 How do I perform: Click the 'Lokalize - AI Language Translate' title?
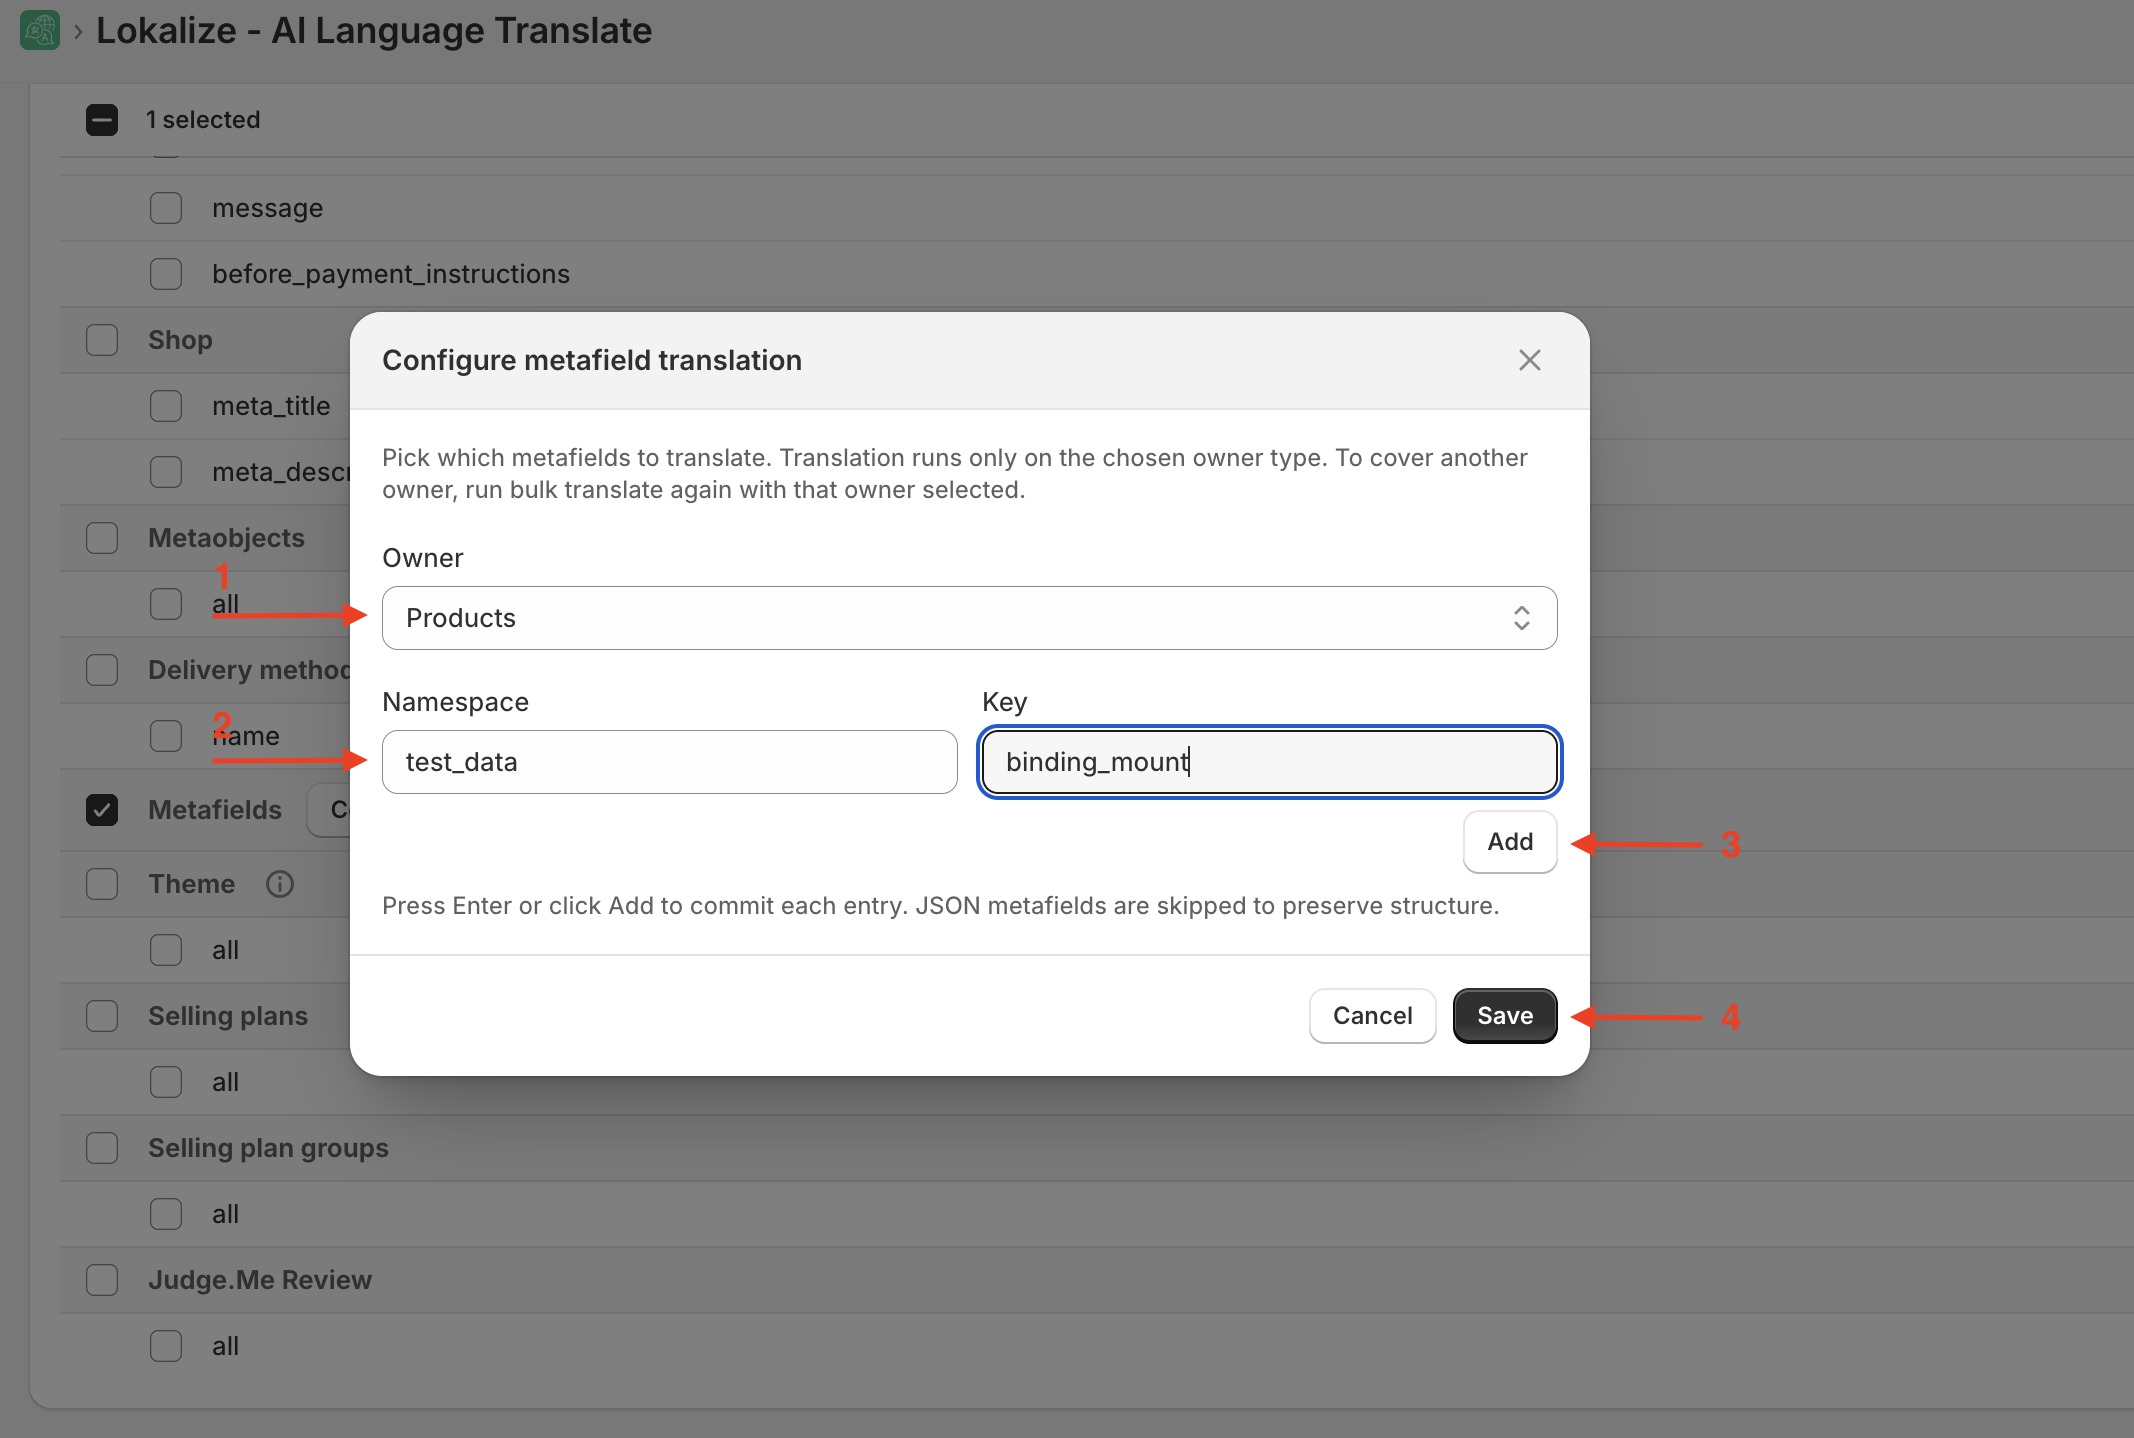point(374,31)
